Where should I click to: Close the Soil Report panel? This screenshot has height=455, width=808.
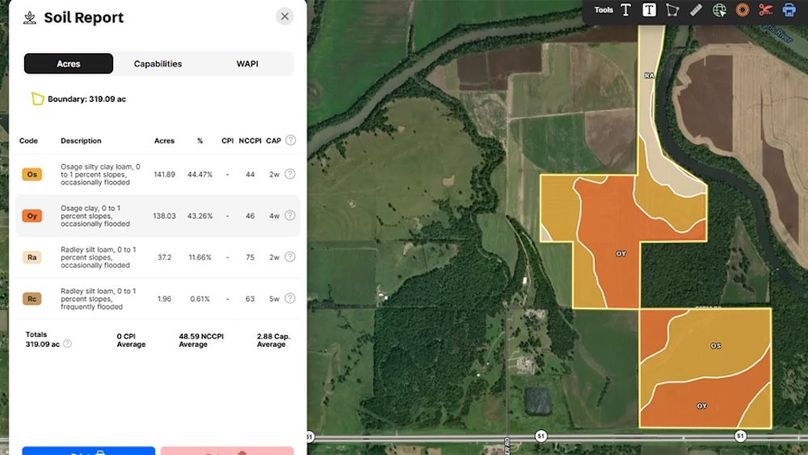point(285,16)
